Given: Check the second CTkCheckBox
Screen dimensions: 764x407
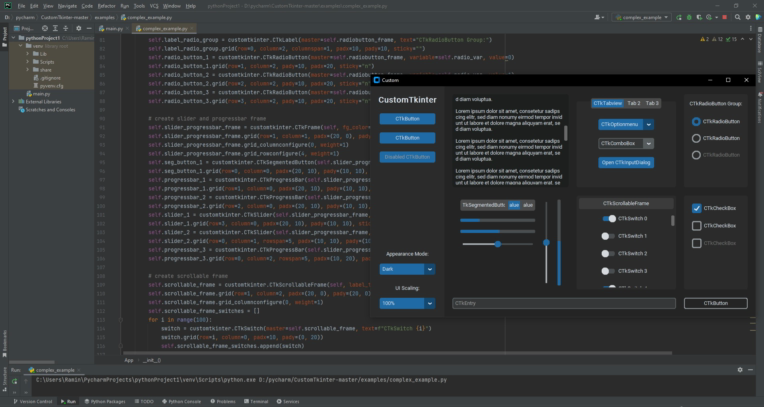Looking at the screenshot, I should 697,225.
